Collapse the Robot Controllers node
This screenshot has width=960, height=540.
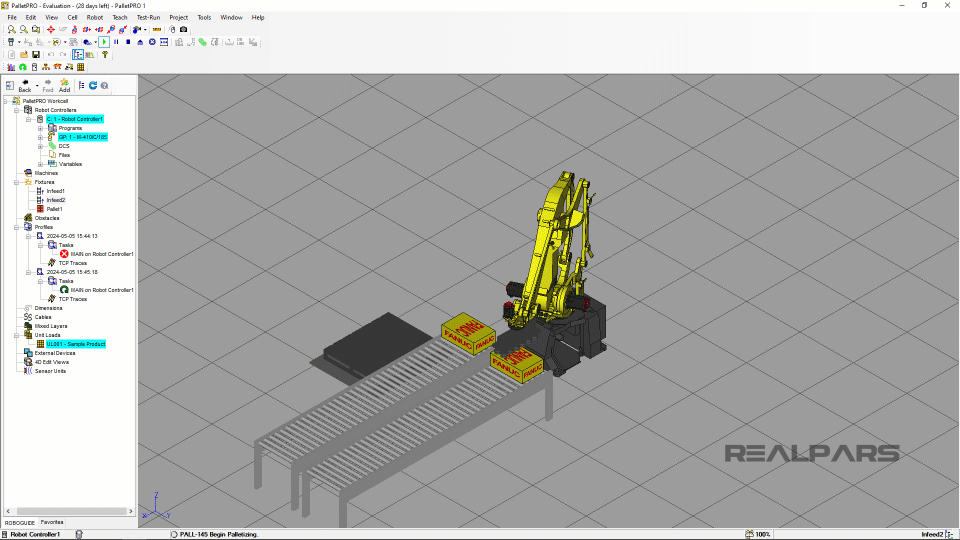pyautogui.click(x=17, y=110)
